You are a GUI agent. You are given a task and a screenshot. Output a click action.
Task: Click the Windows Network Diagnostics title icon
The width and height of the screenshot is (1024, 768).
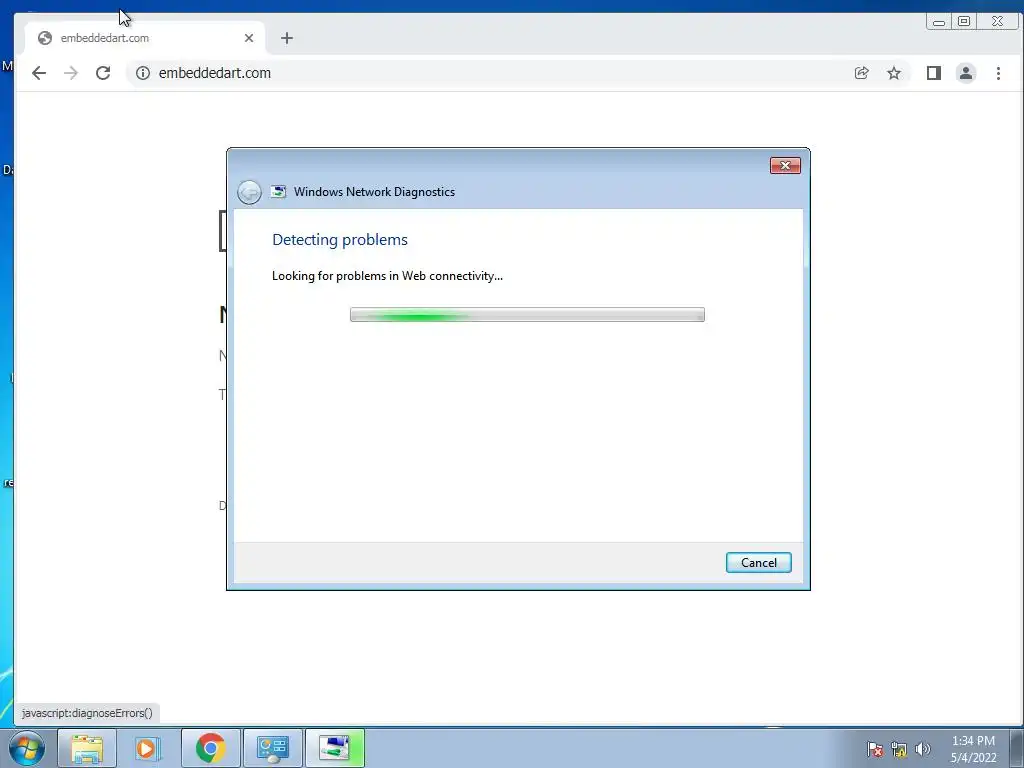(x=278, y=191)
